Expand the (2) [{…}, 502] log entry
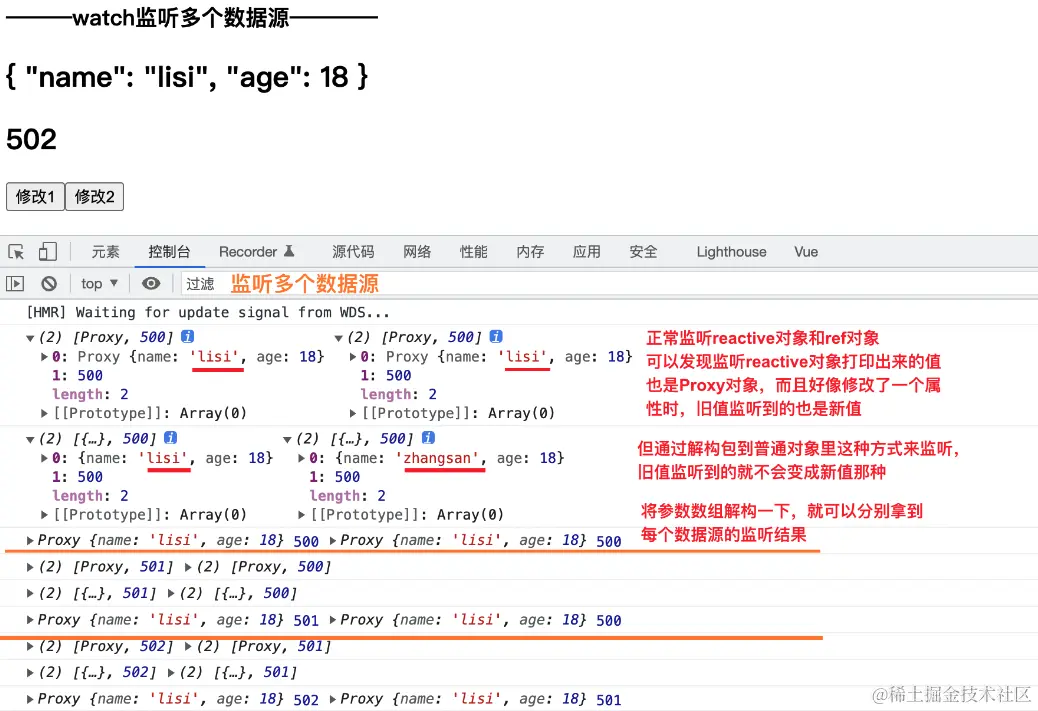The width and height of the screenshot is (1038, 711). (28, 672)
